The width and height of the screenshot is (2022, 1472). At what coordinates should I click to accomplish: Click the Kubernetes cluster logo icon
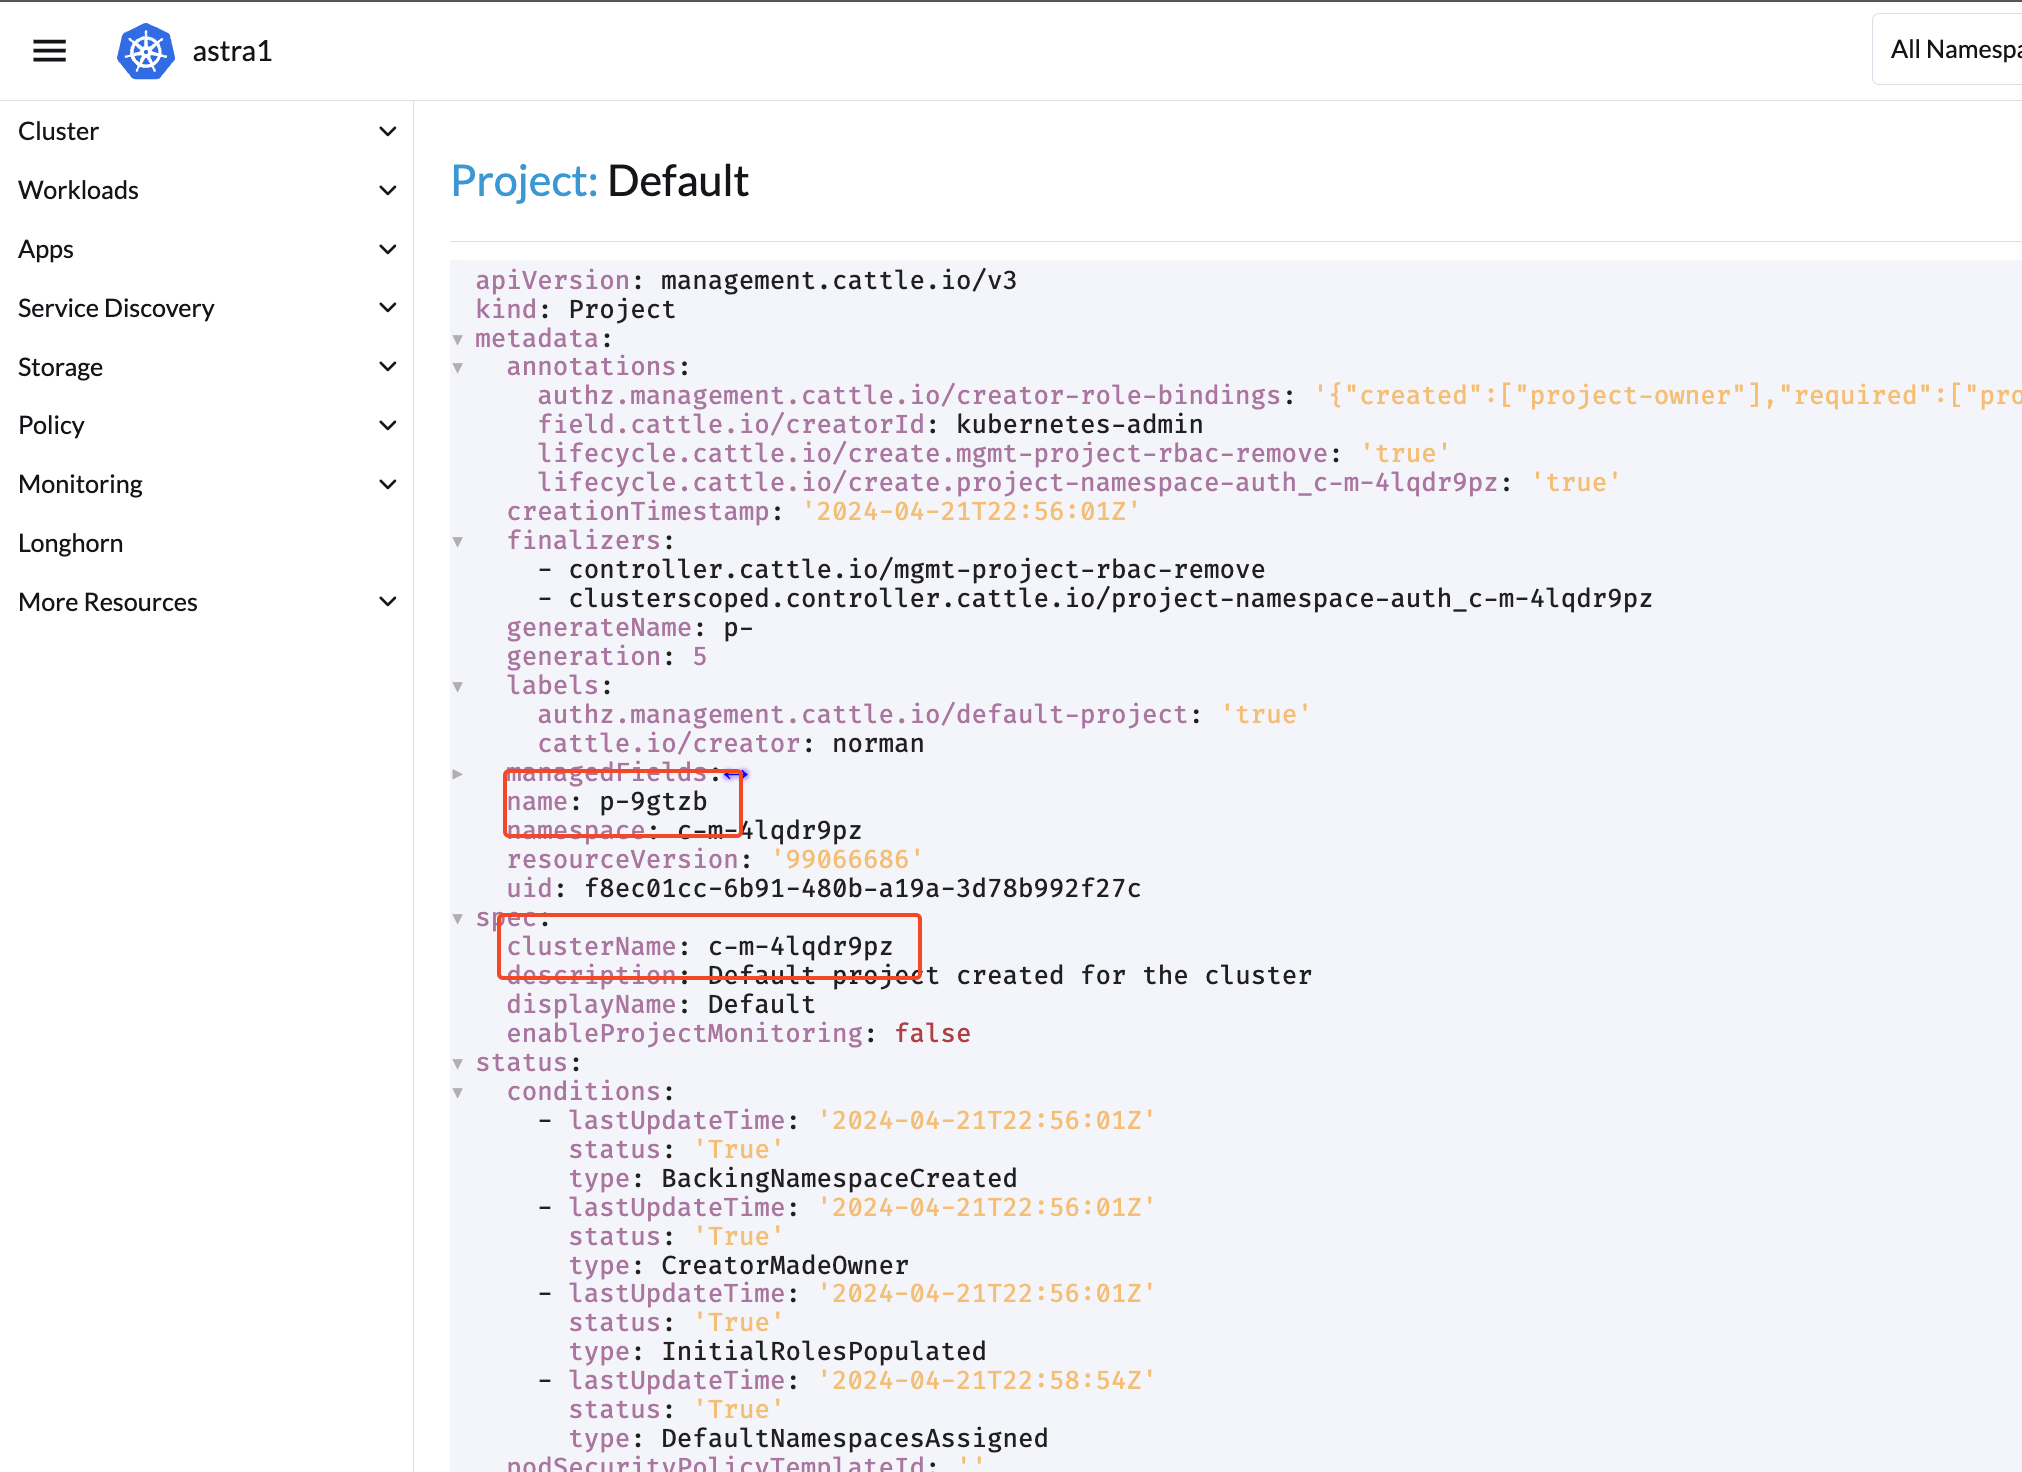(x=146, y=51)
